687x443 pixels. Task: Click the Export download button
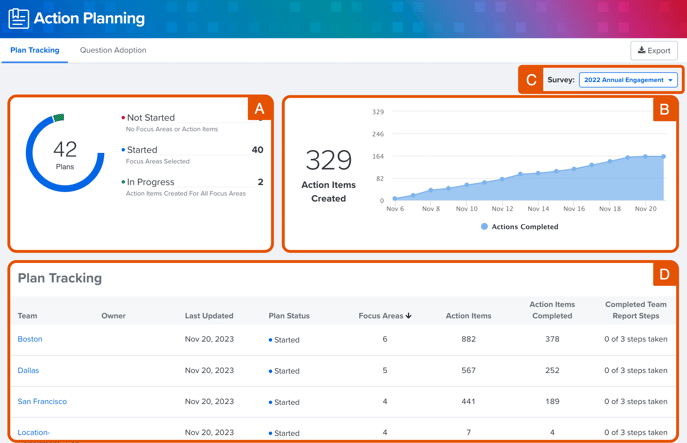click(x=654, y=50)
